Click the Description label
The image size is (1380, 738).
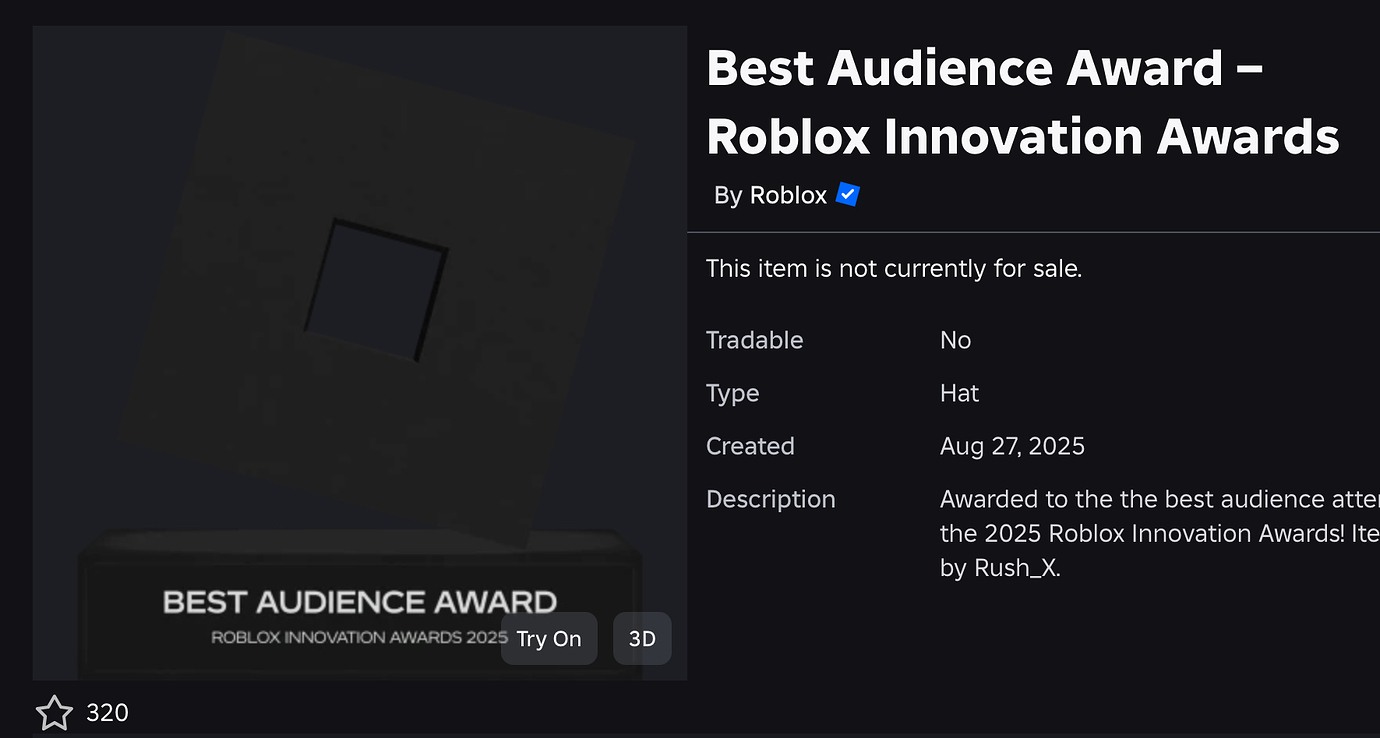(x=770, y=498)
